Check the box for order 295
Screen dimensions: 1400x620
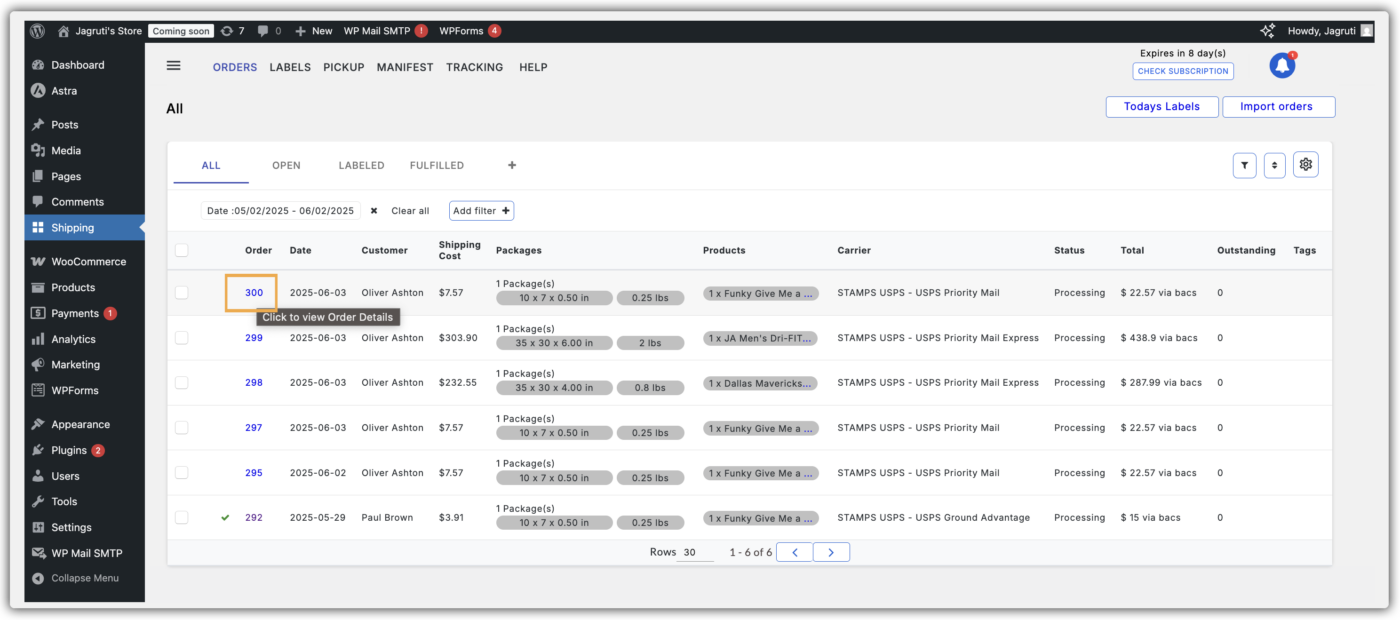click(181, 473)
